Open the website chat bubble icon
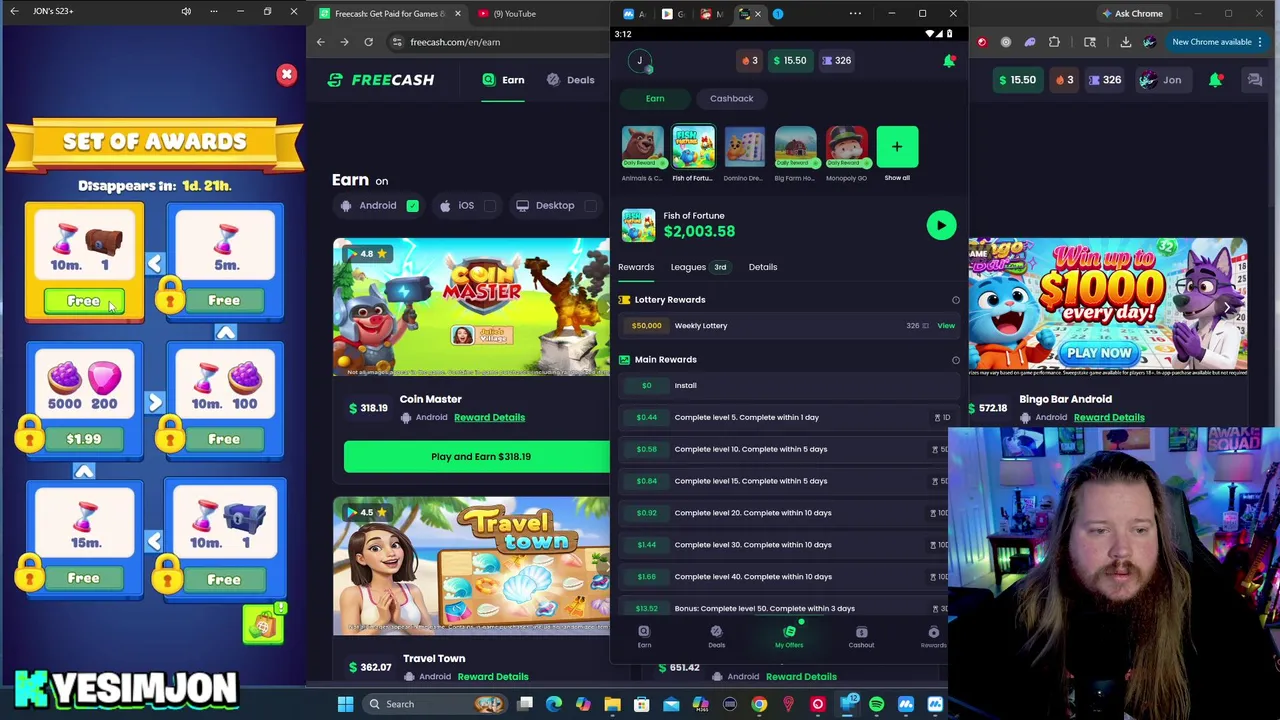Viewport: 1280px width, 720px height. tap(1254, 80)
